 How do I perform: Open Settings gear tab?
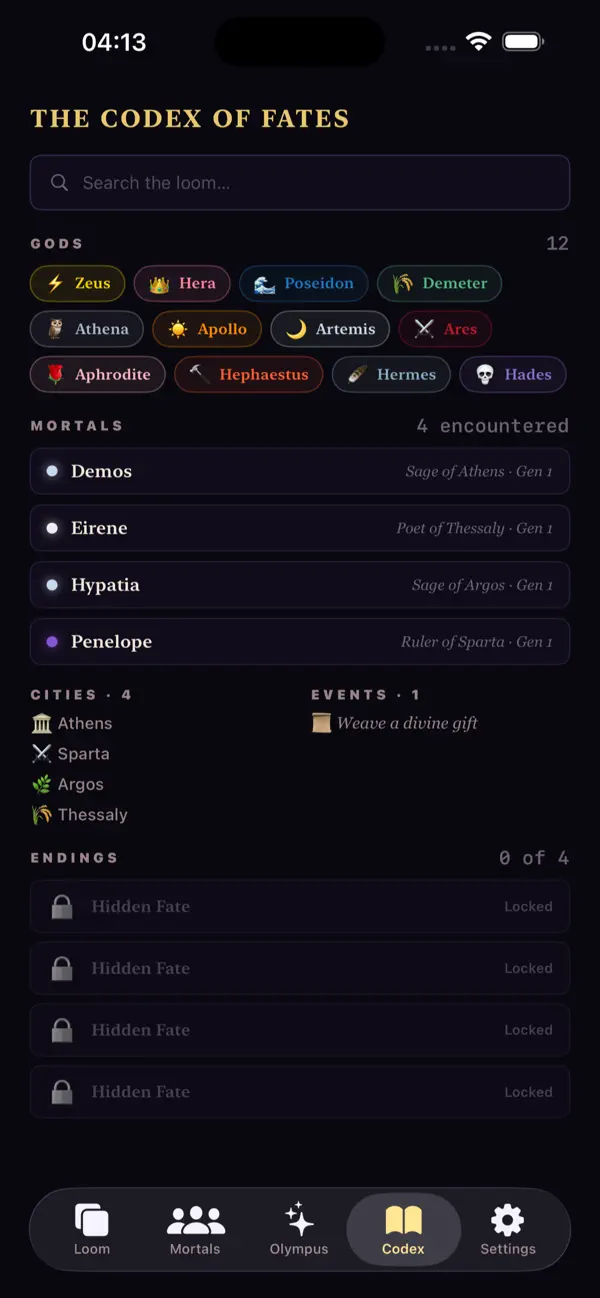pyautogui.click(x=508, y=1220)
